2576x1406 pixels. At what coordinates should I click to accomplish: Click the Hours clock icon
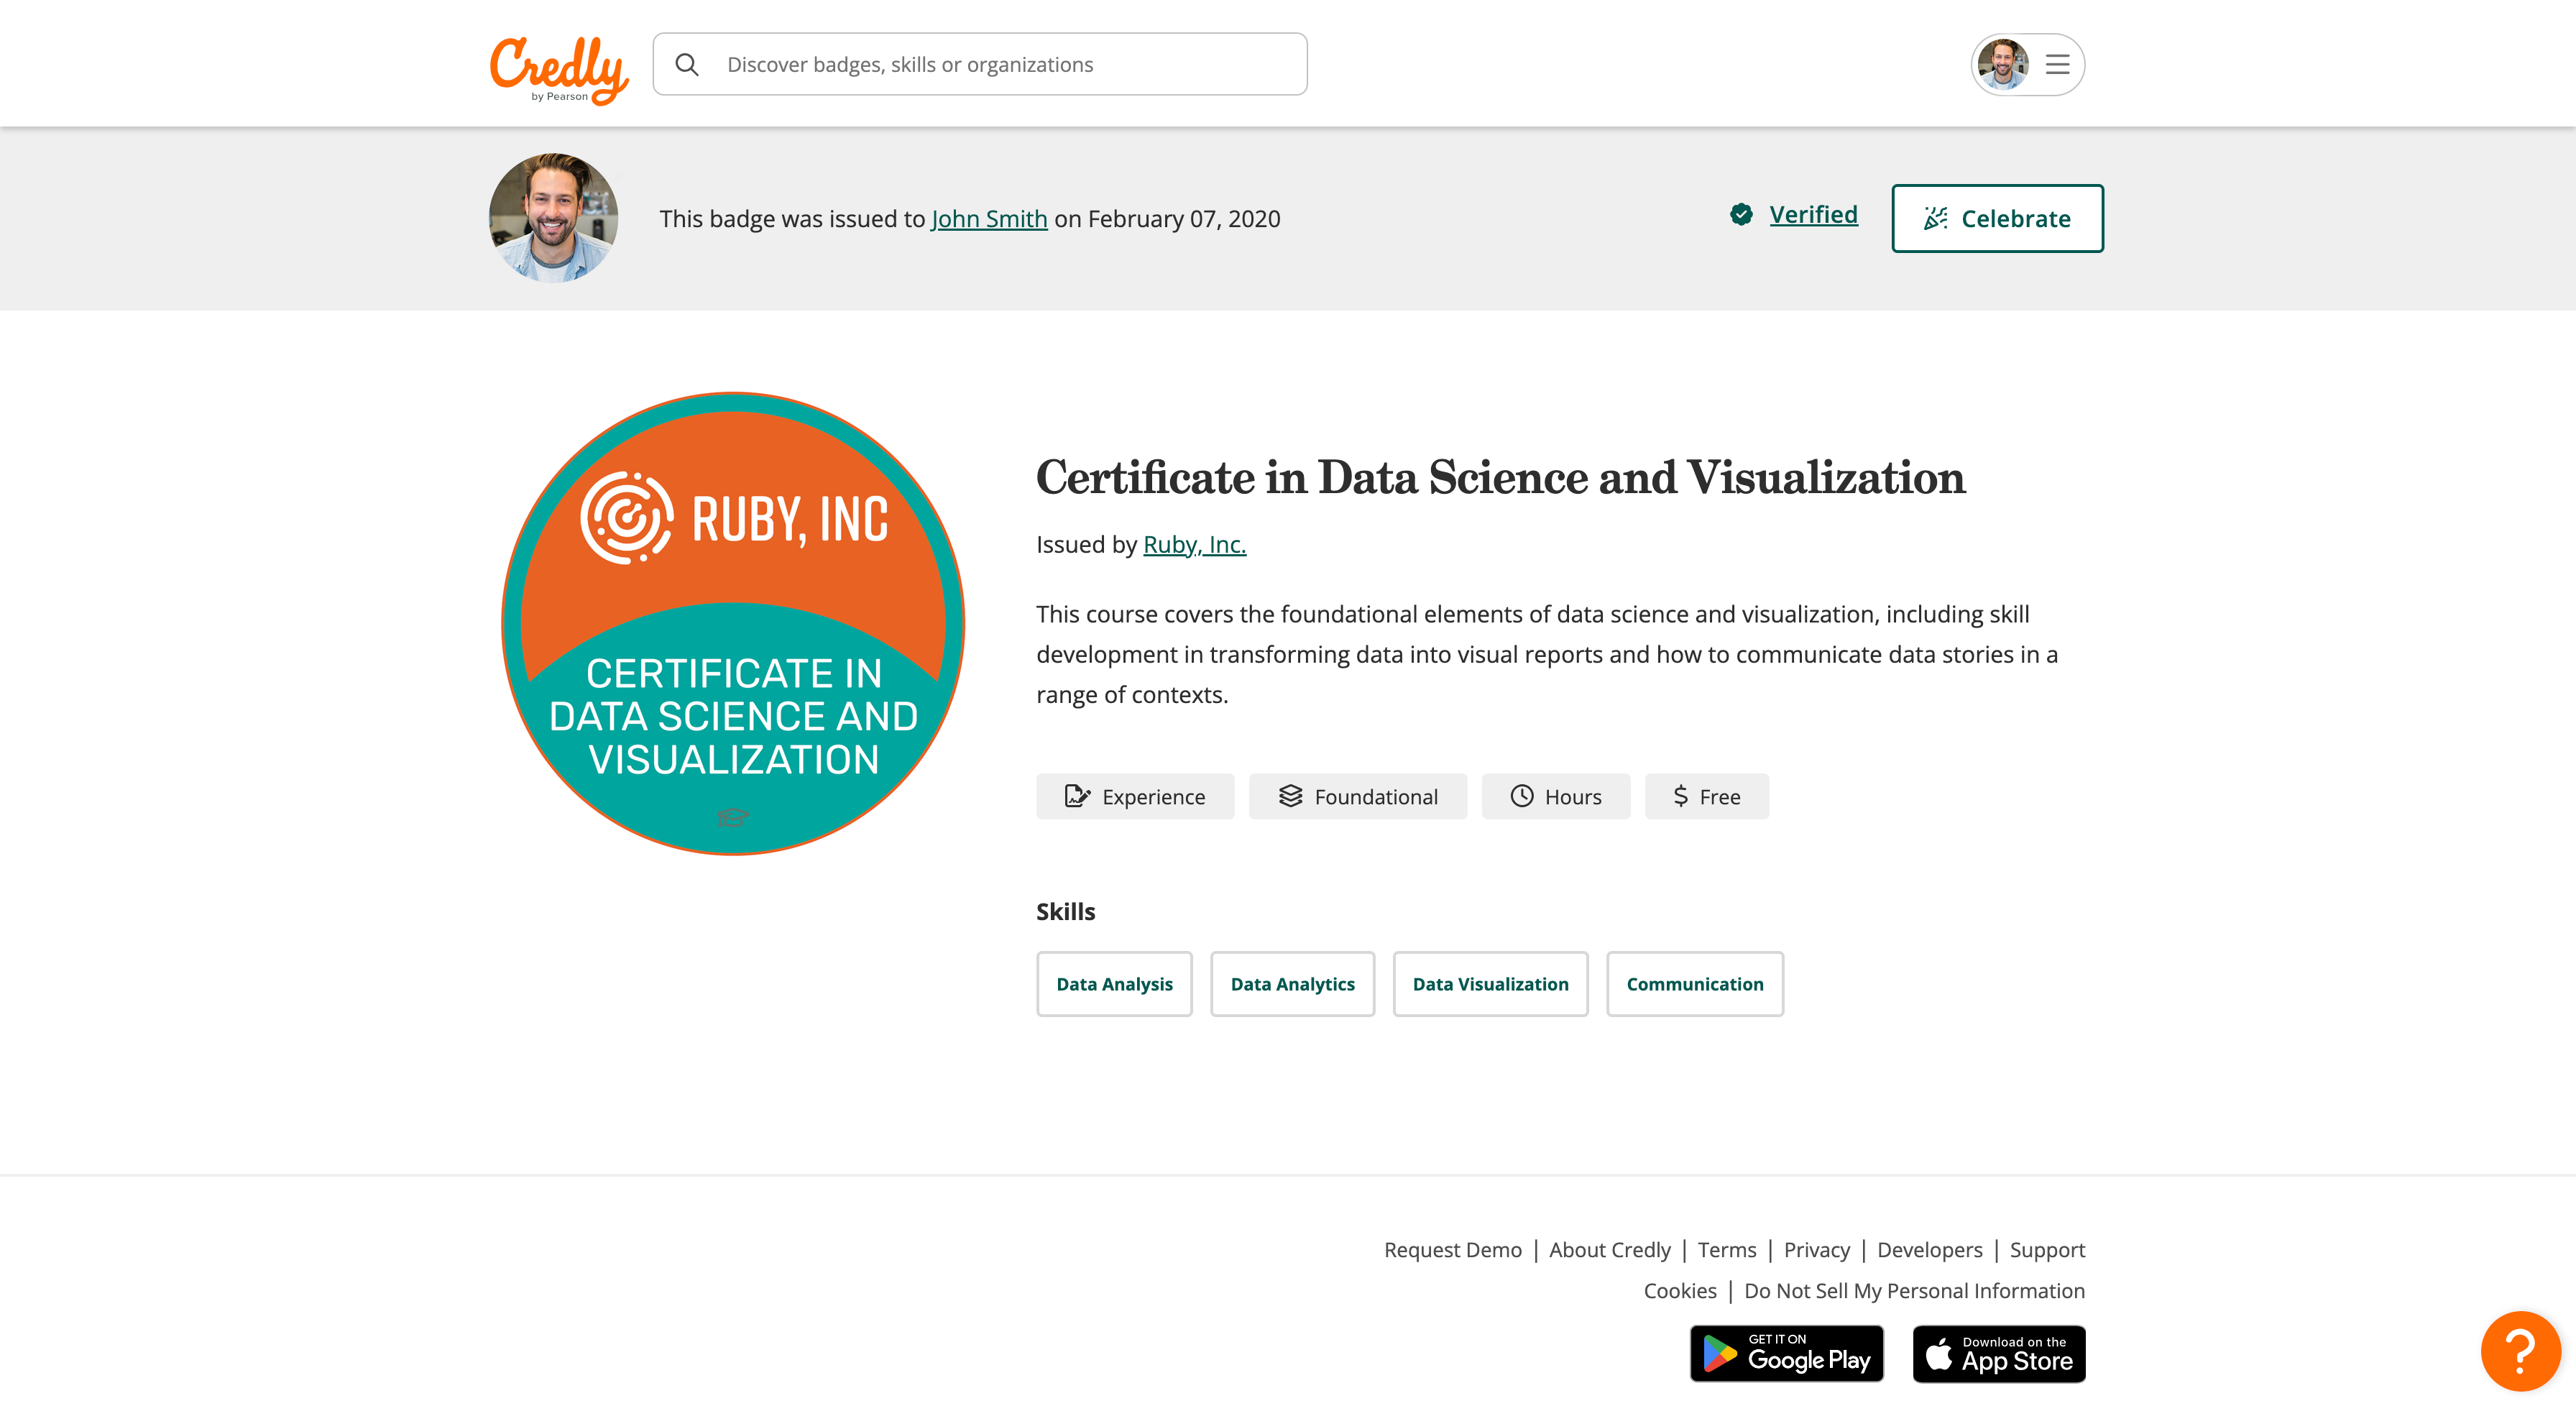pos(1522,796)
